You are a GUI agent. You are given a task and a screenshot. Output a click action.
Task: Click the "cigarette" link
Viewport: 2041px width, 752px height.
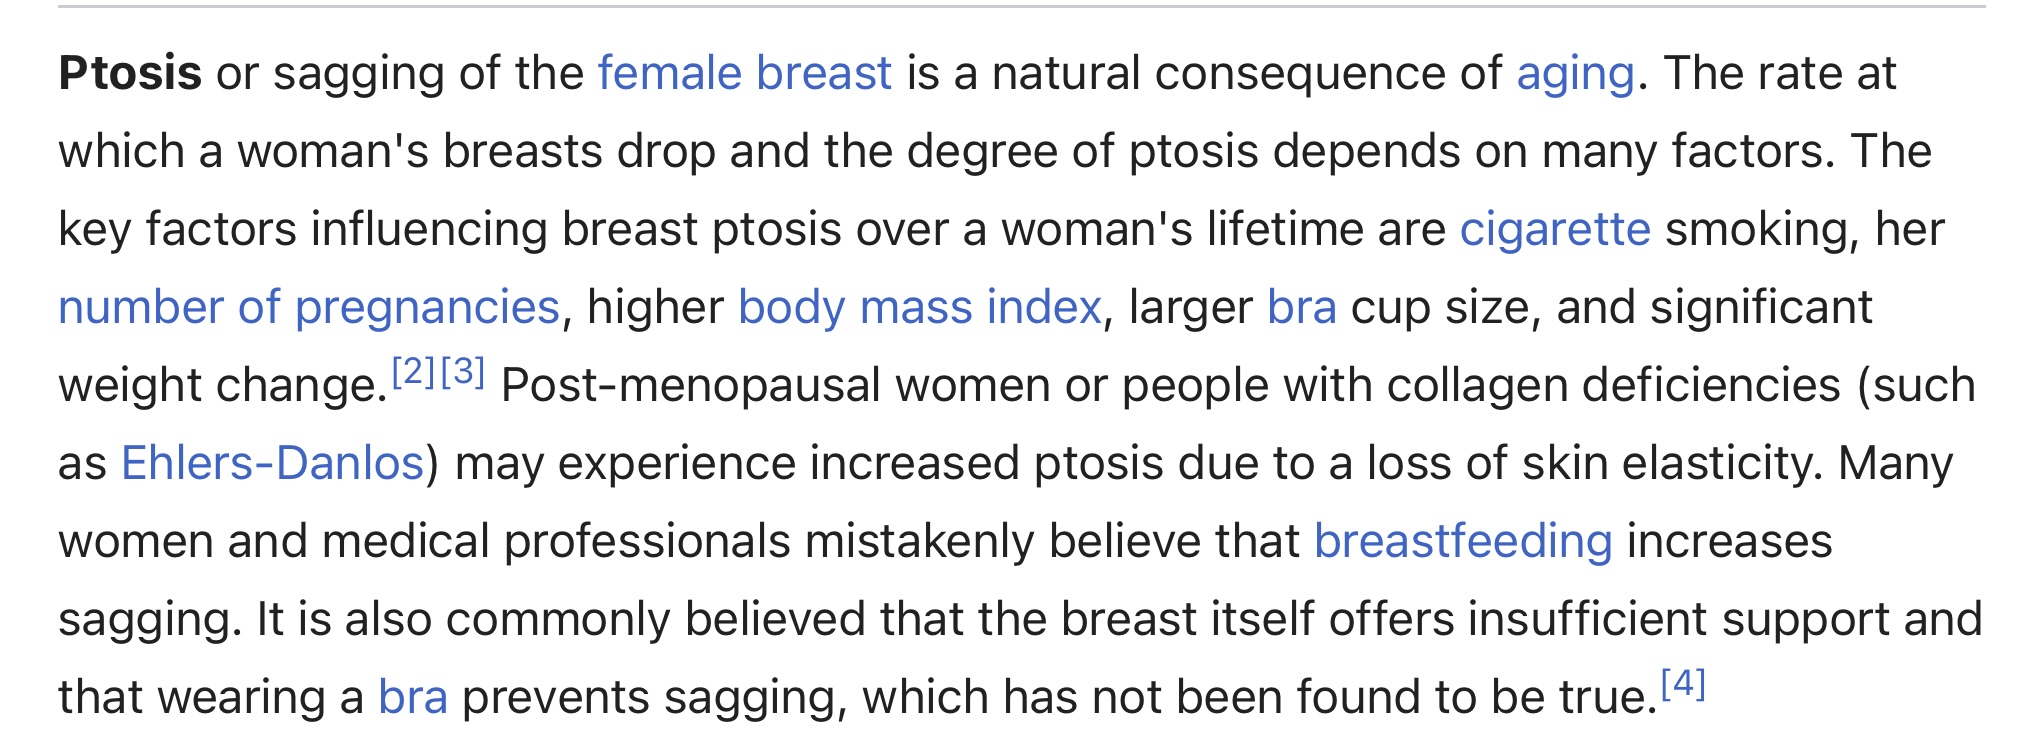pyautogui.click(x=1555, y=230)
